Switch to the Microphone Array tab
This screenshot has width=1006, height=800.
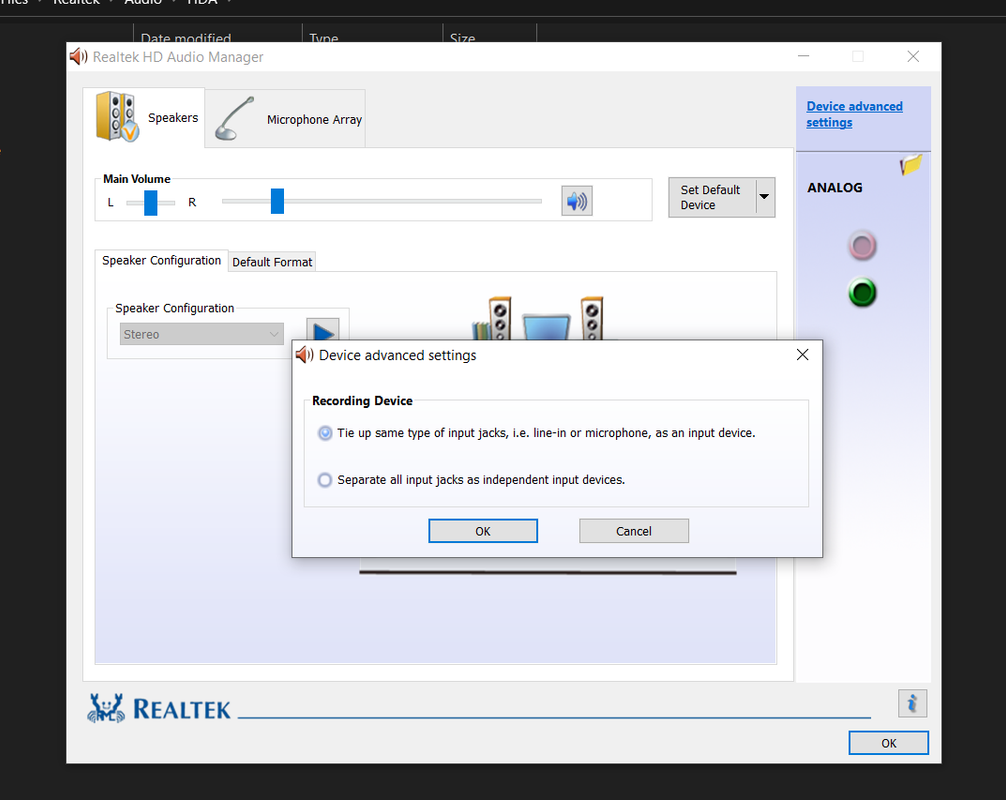coord(286,119)
